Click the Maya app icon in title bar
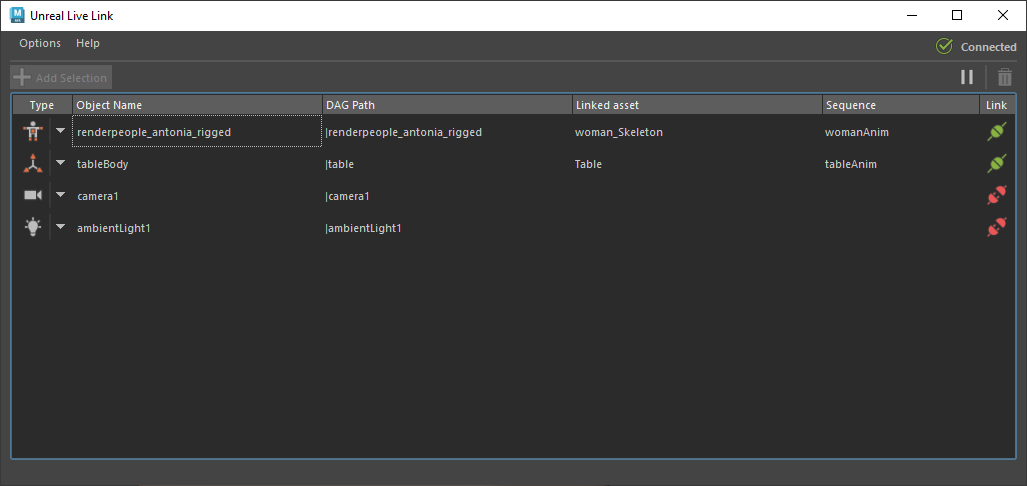The height and width of the screenshot is (486, 1027). click(x=17, y=15)
